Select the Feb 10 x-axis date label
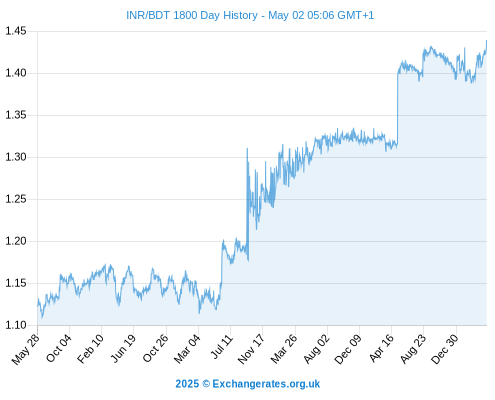This screenshot has width=495, height=400. 90,349
